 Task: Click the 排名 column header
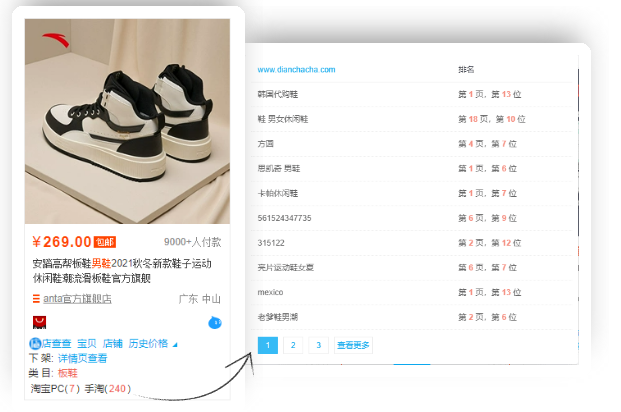(466, 70)
